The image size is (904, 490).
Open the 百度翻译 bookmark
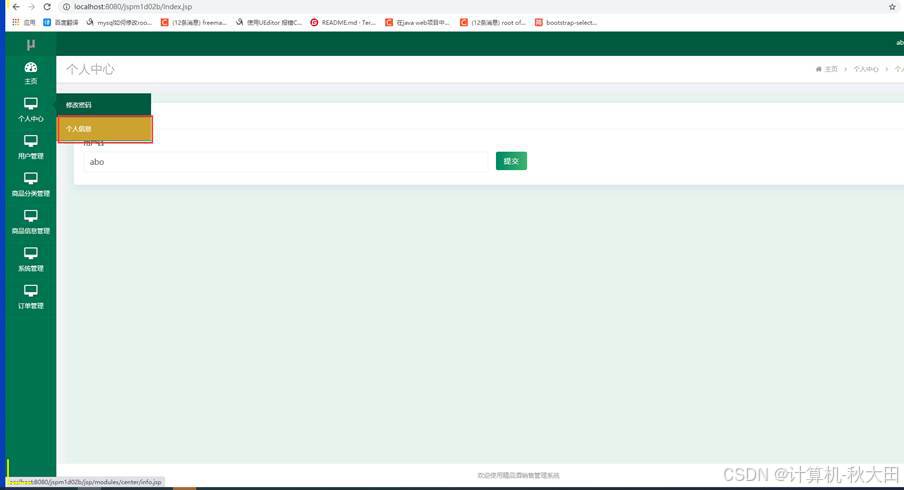point(61,22)
